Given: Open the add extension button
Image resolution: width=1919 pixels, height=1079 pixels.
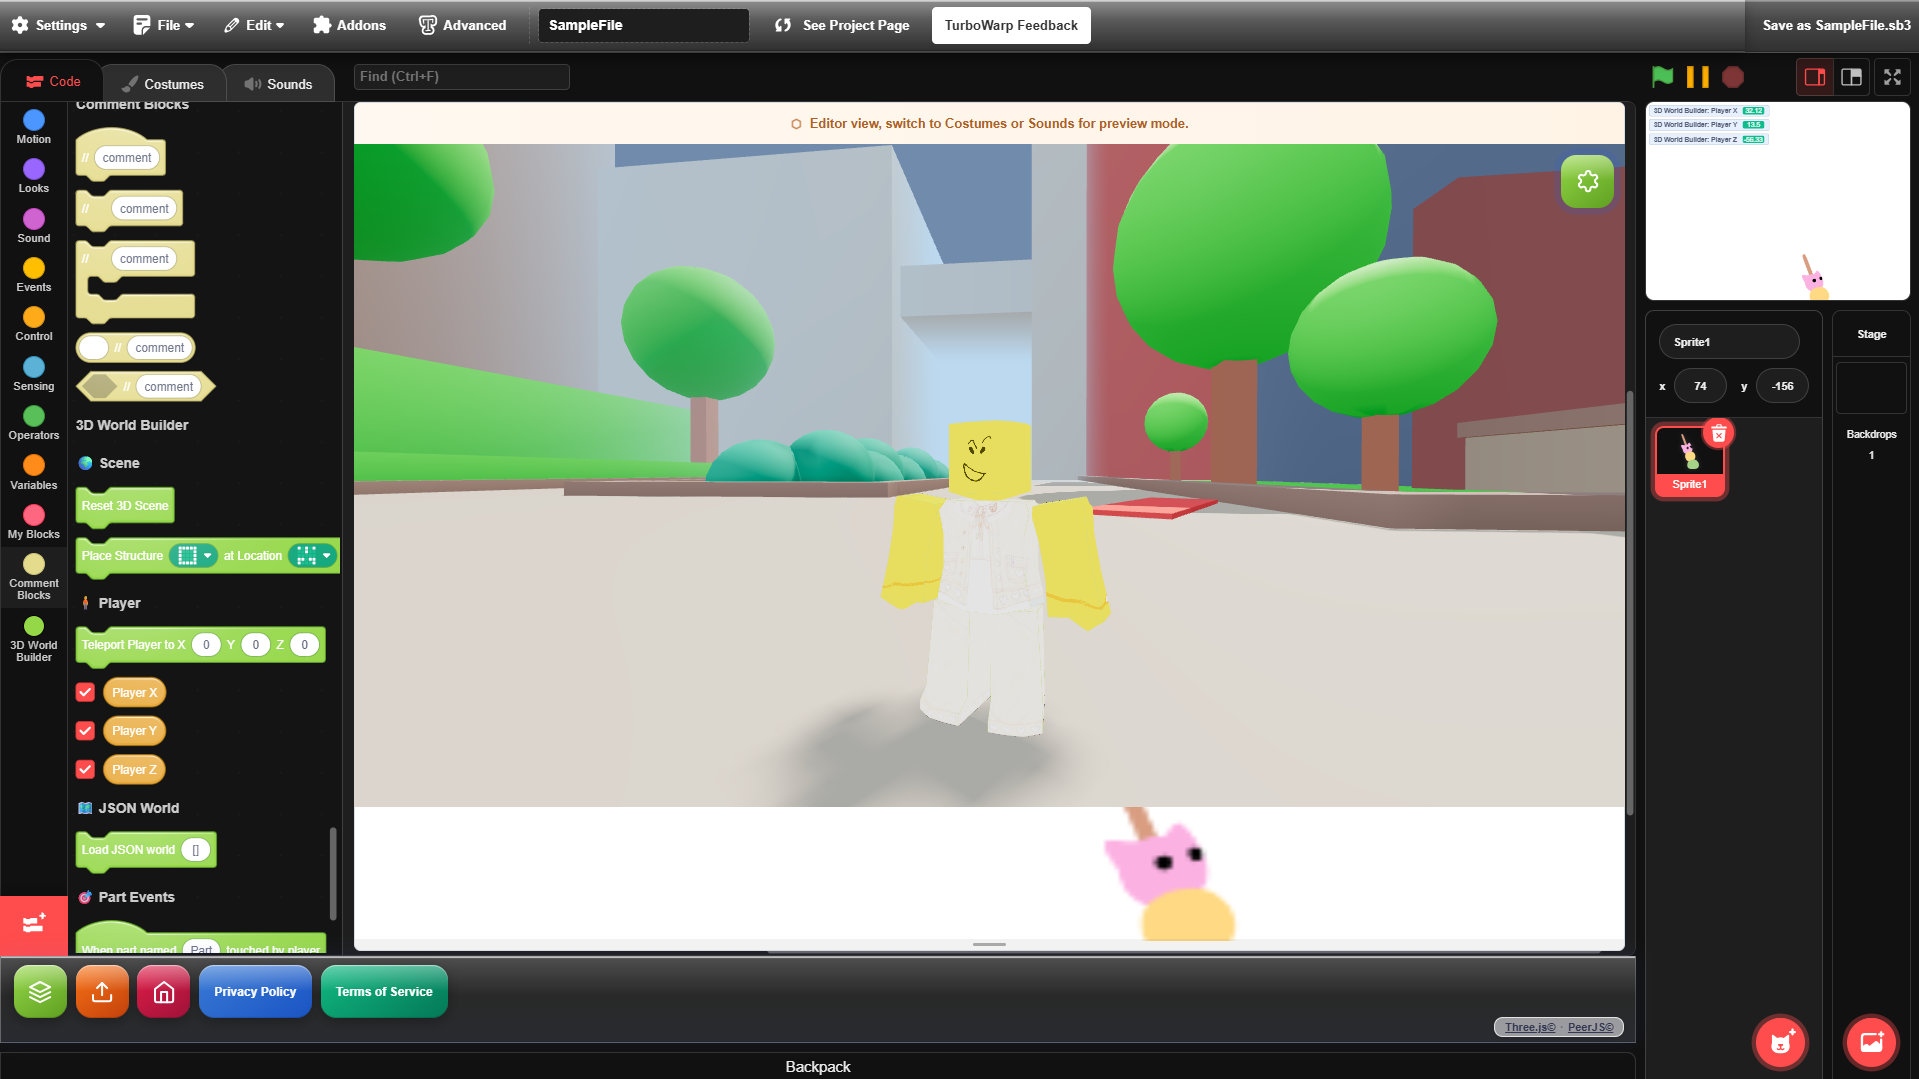Looking at the screenshot, I should click(33, 924).
